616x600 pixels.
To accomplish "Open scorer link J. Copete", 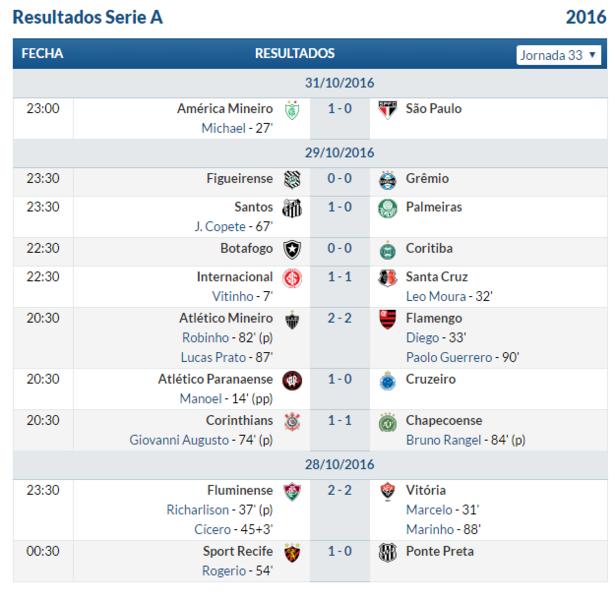I will coord(220,226).
